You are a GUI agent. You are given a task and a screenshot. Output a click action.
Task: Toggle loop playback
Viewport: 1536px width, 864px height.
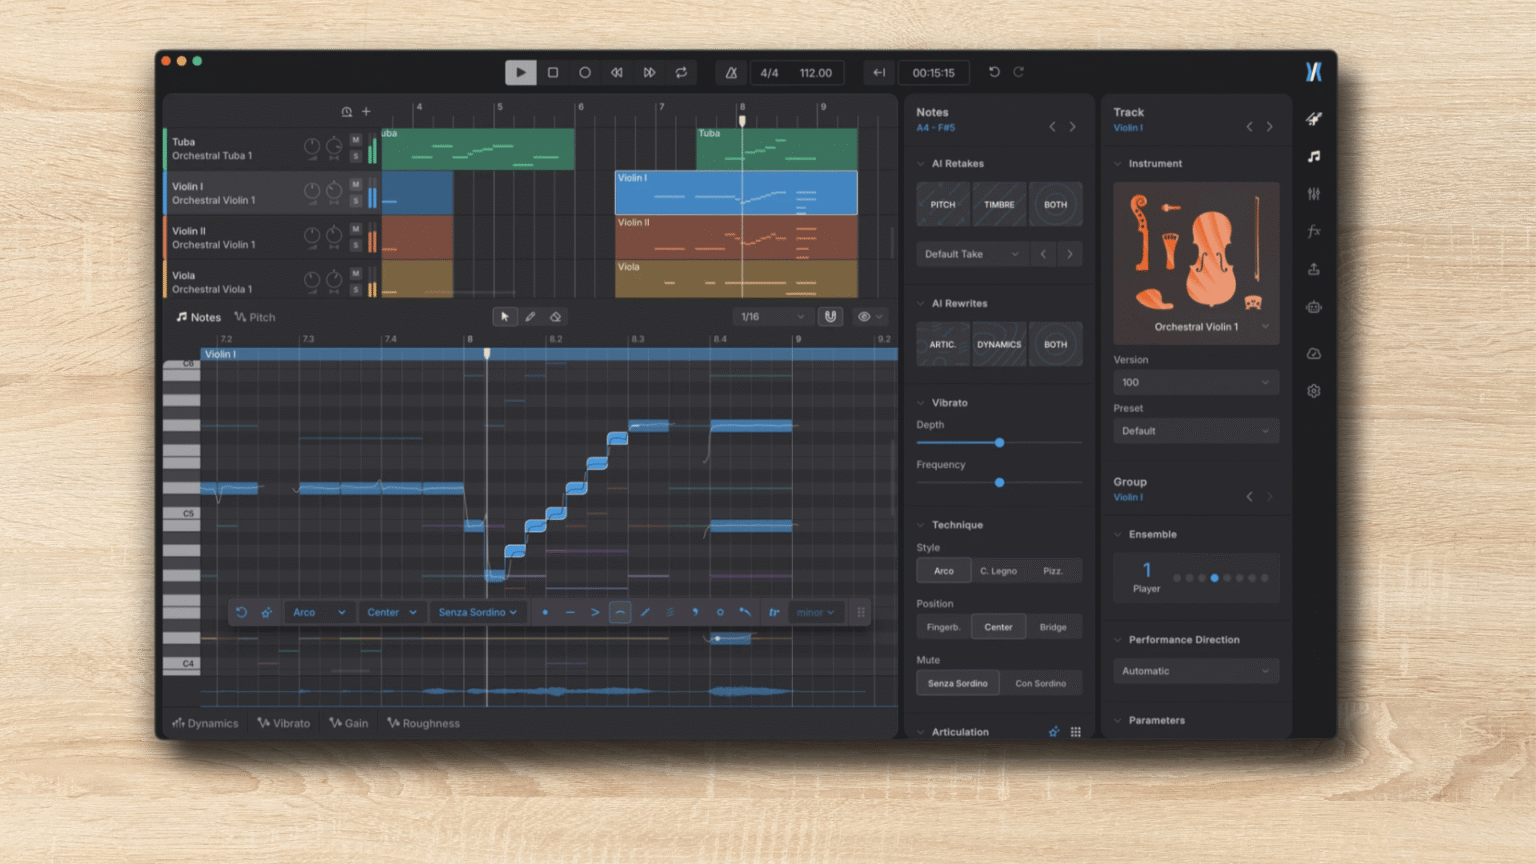(681, 73)
